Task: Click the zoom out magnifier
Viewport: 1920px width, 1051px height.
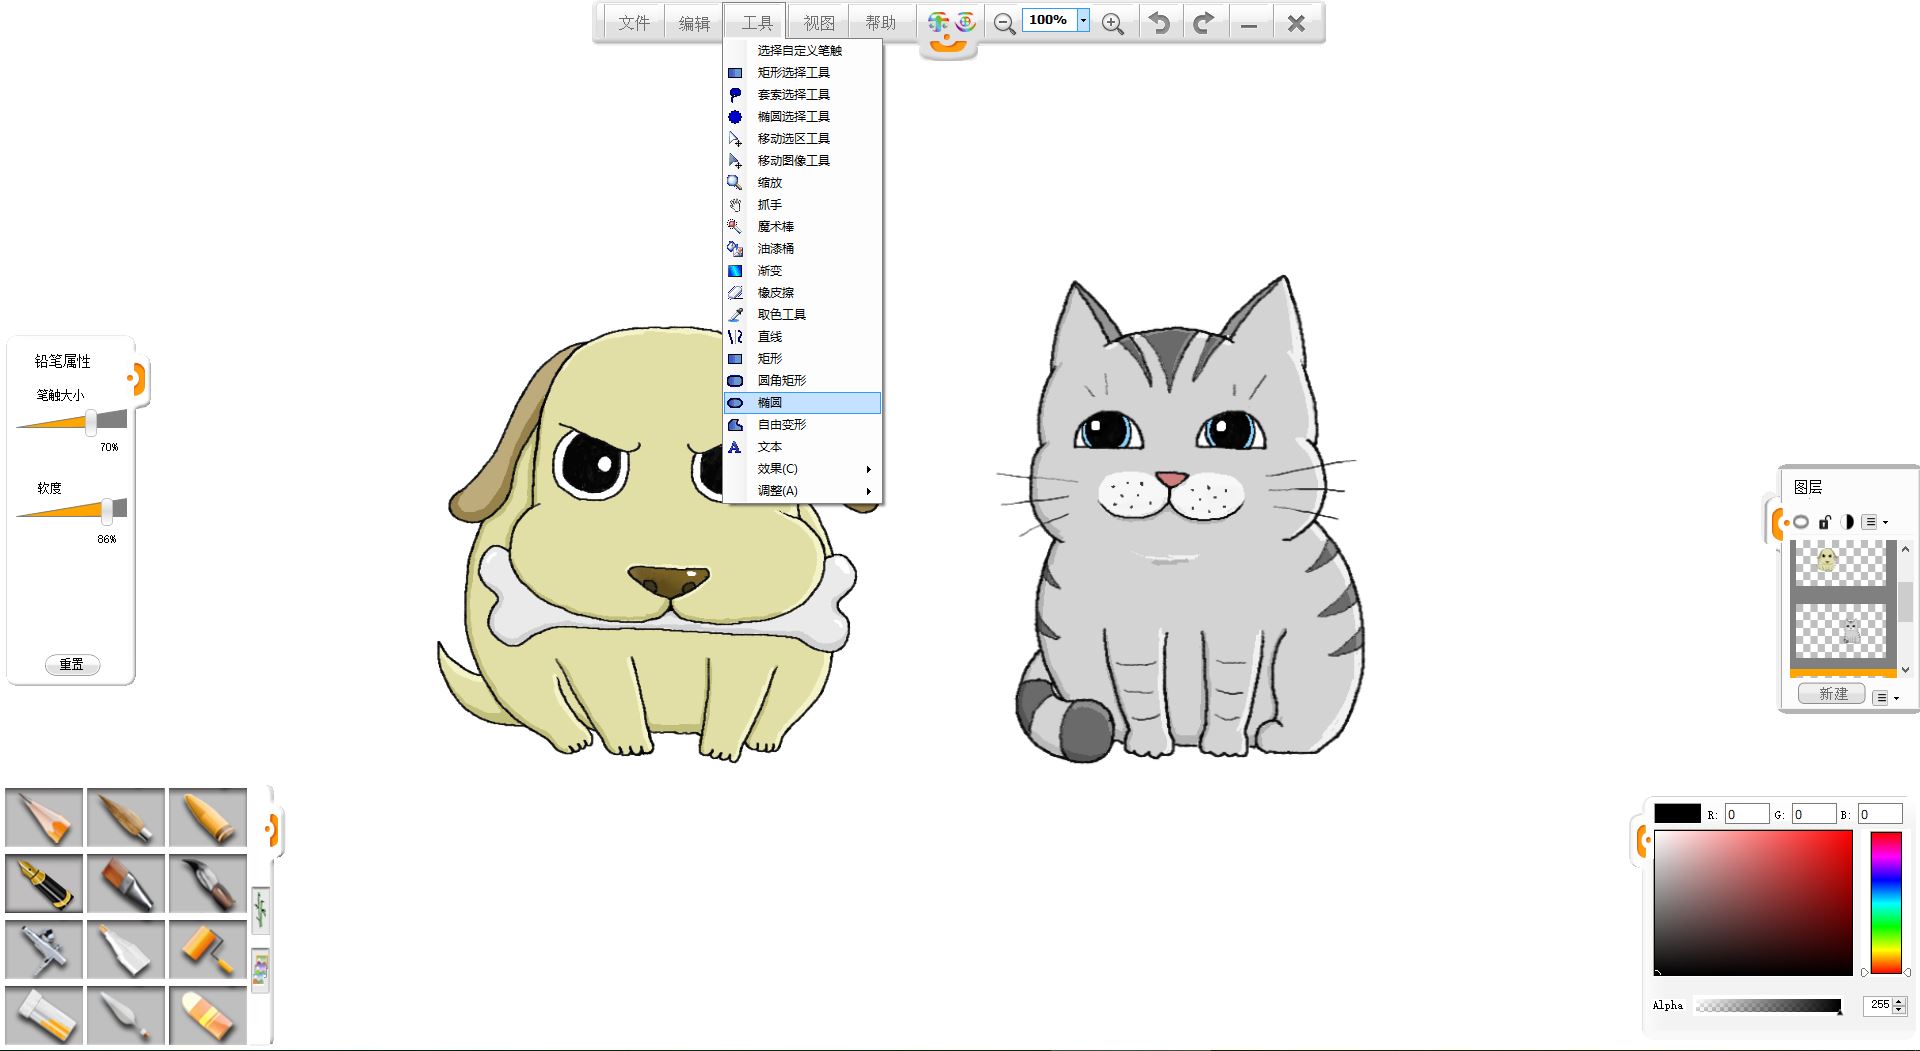Action: [x=1004, y=23]
